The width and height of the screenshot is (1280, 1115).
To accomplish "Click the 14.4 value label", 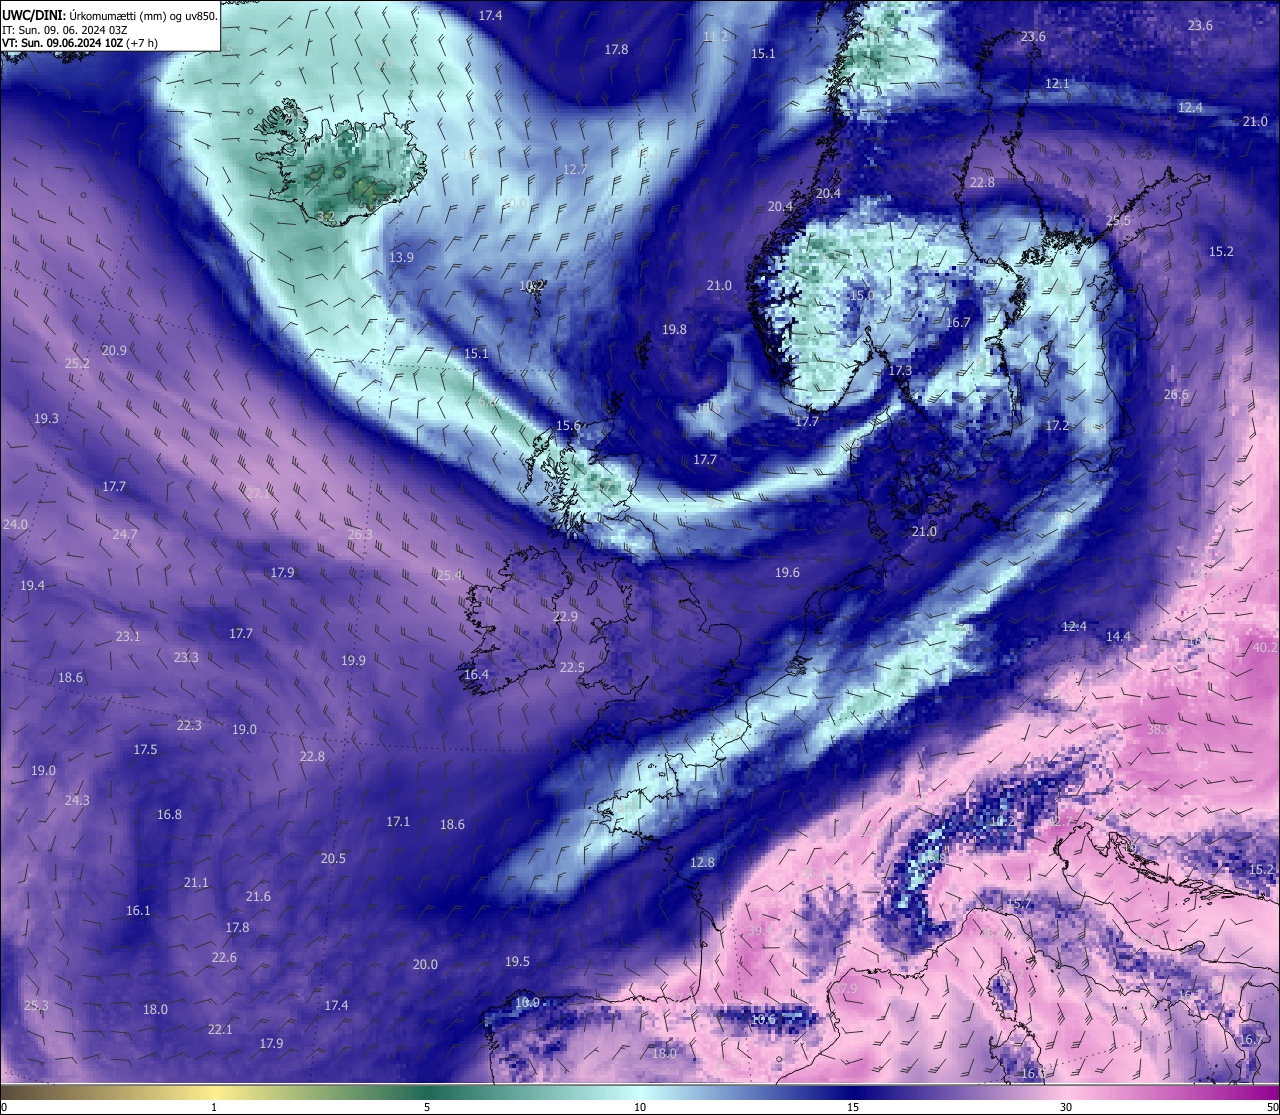I will tap(1118, 637).
